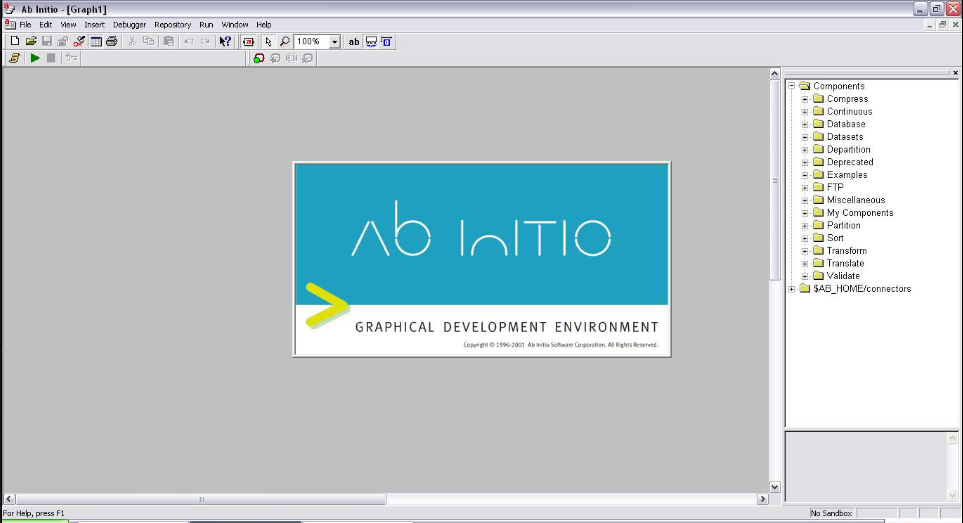Print the graph using printer icon
Screen dimensions: 963x523
[x=112, y=41]
